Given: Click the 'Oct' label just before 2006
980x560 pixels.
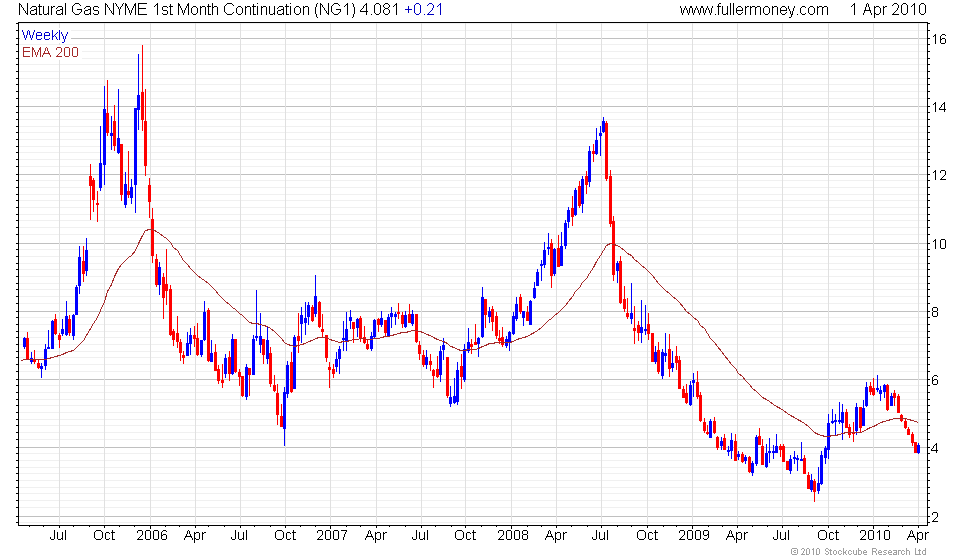Looking at the screenshot, I should click(104, 536).
